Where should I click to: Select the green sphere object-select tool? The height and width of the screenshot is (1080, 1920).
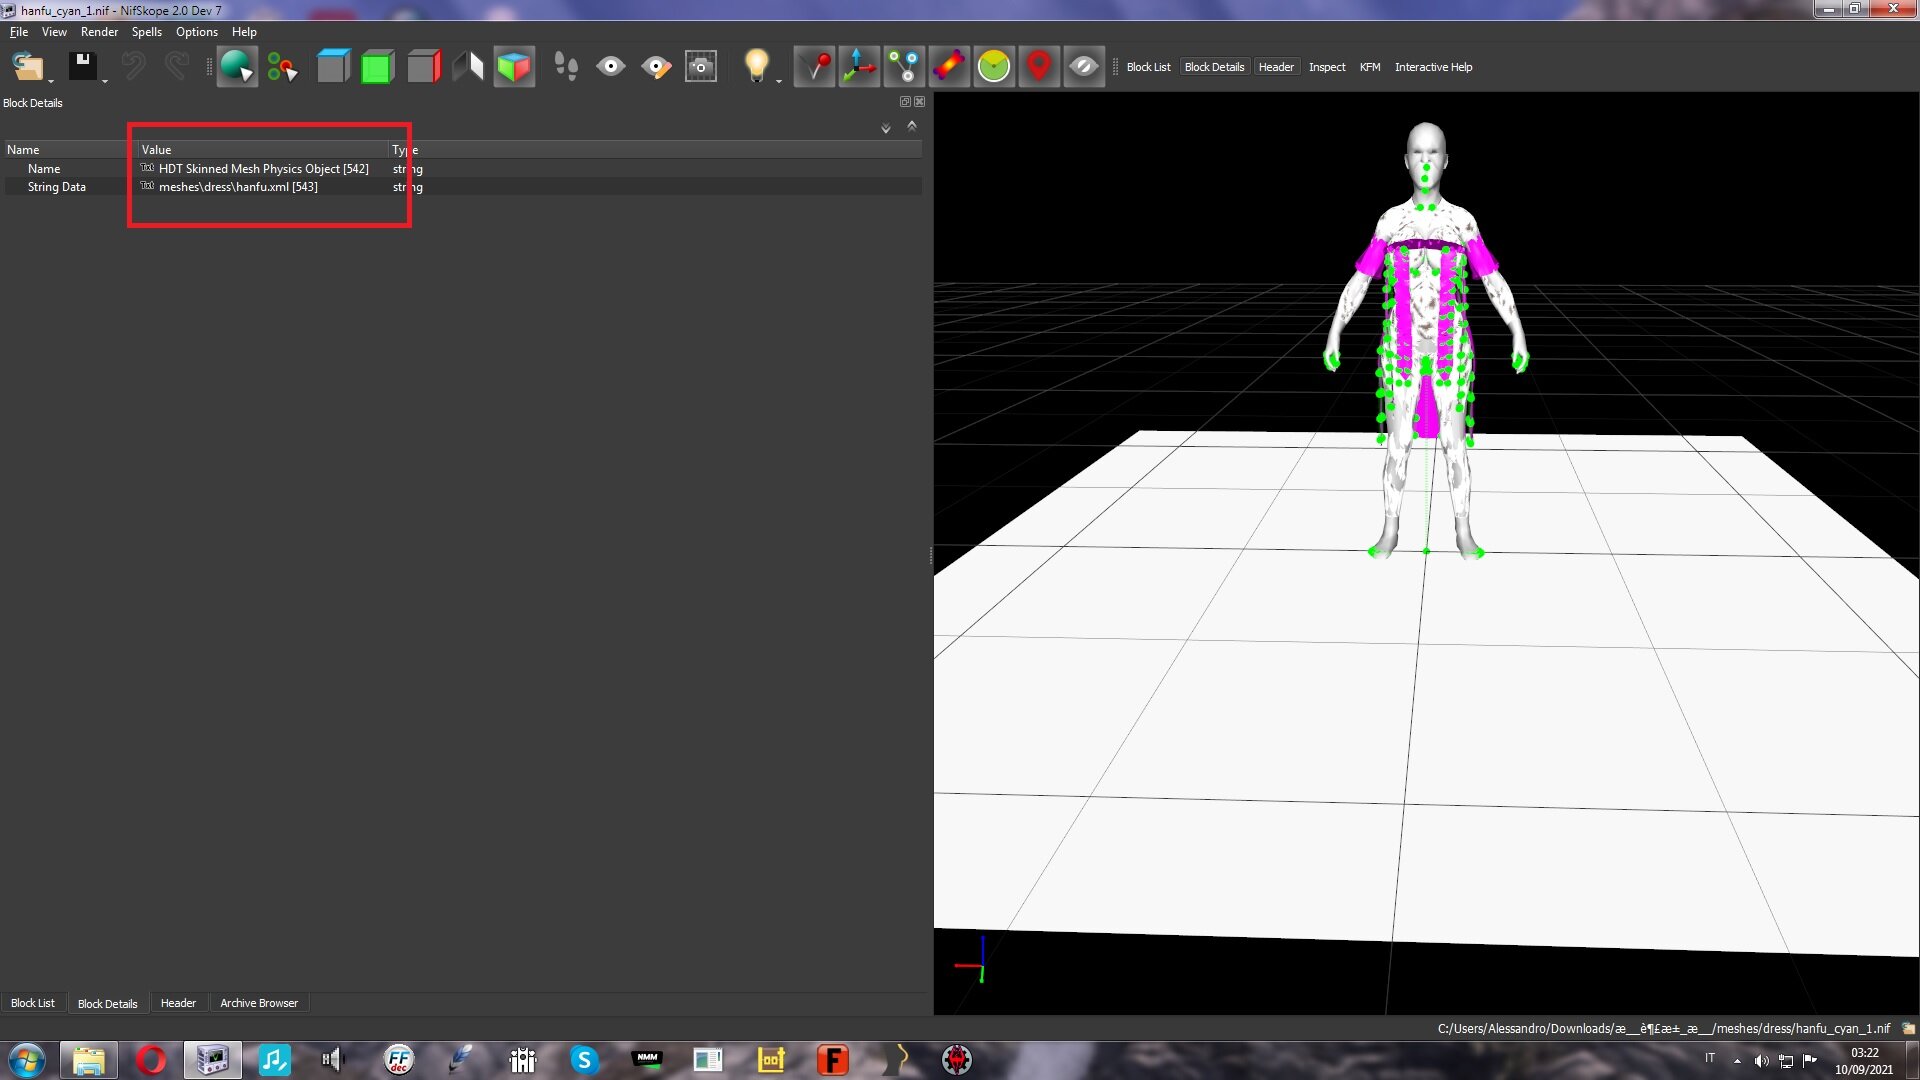point(237,67)
